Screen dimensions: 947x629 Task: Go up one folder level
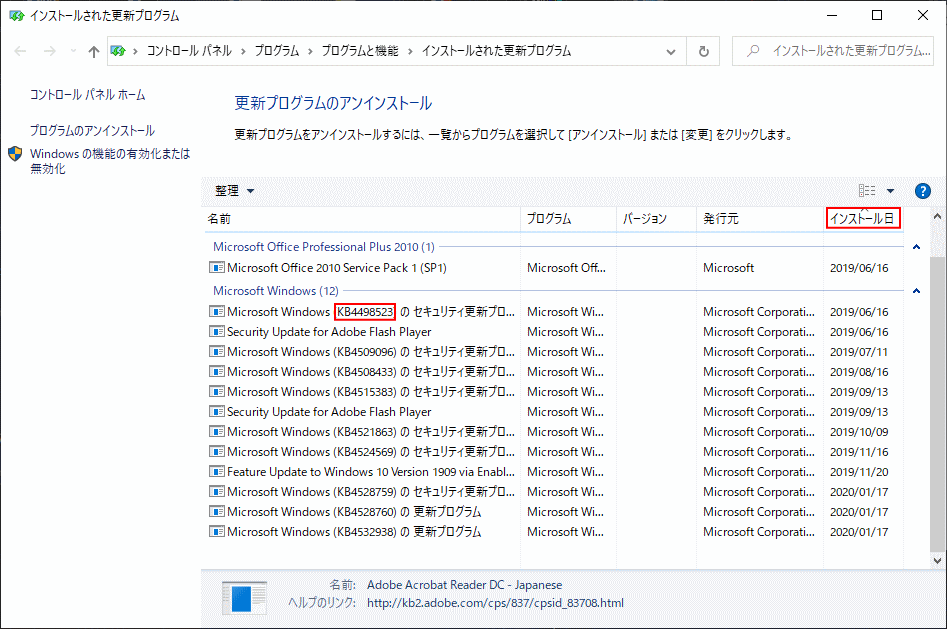click(94, 51)
